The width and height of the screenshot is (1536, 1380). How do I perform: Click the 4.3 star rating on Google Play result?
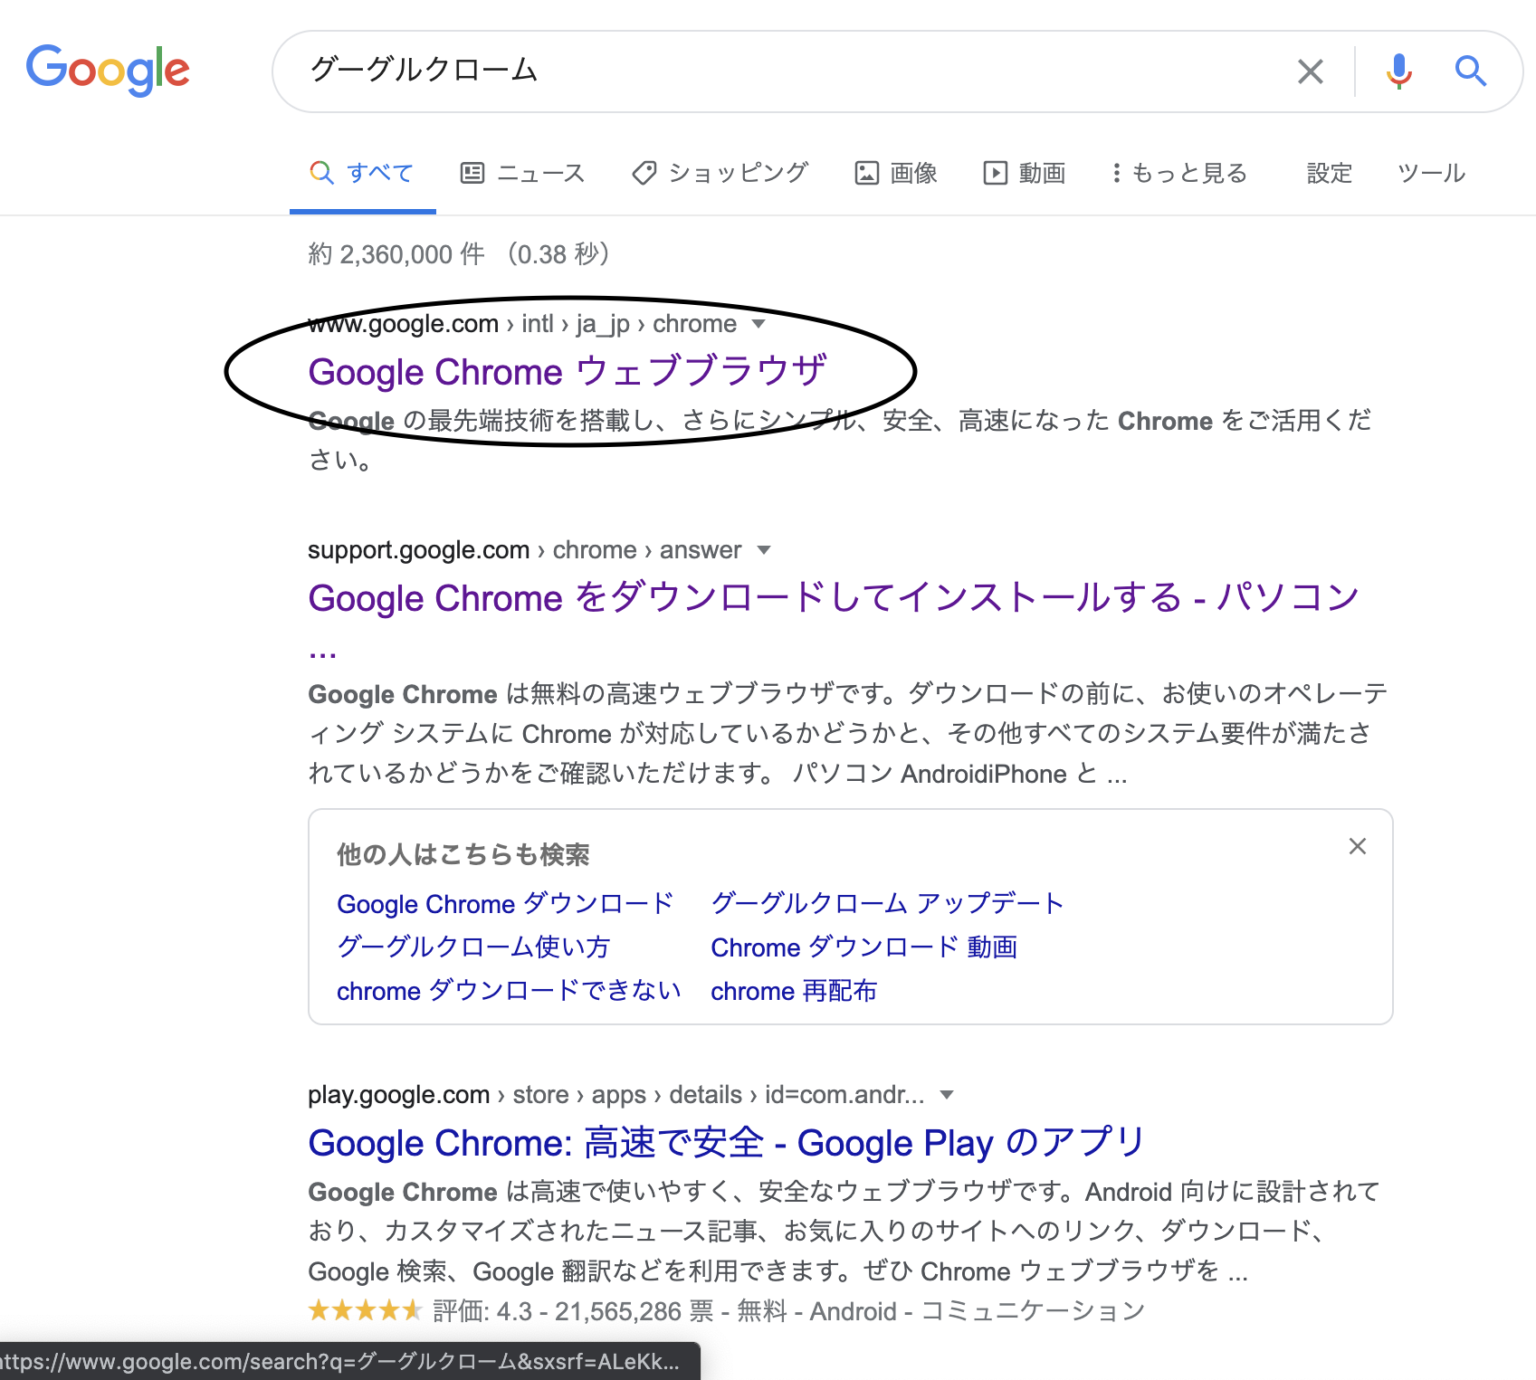point(365,1310)
